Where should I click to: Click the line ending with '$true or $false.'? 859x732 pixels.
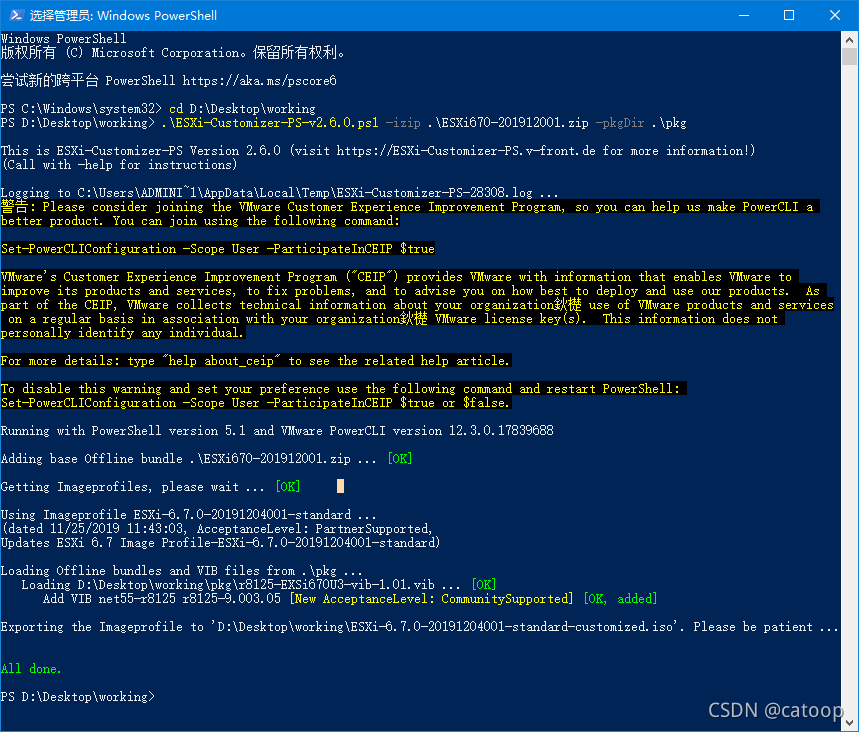[x=256, y=403]
